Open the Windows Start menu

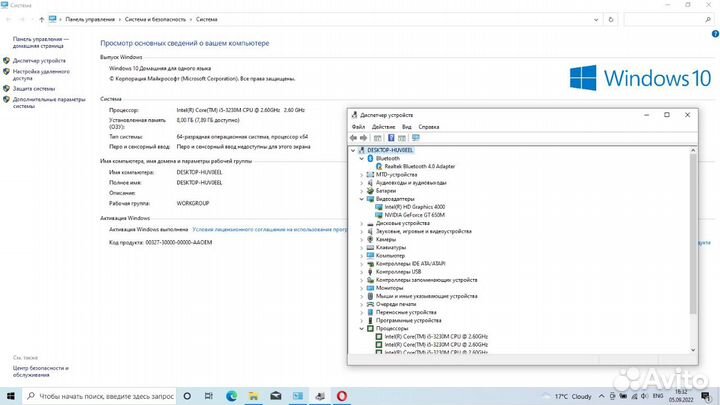[x=11, y=396]
